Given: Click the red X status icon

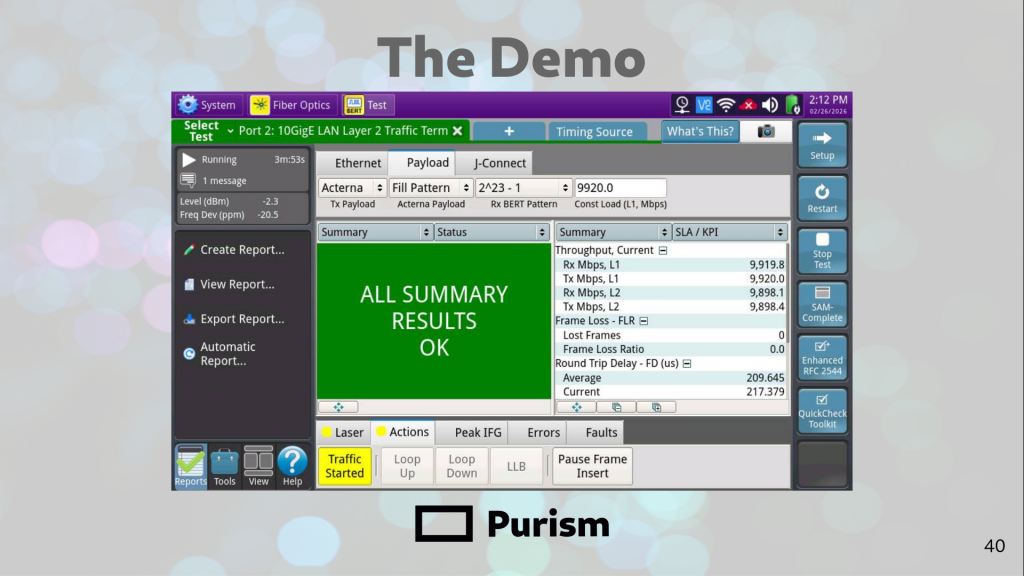Looking at the screenshot, I should 748,104.
